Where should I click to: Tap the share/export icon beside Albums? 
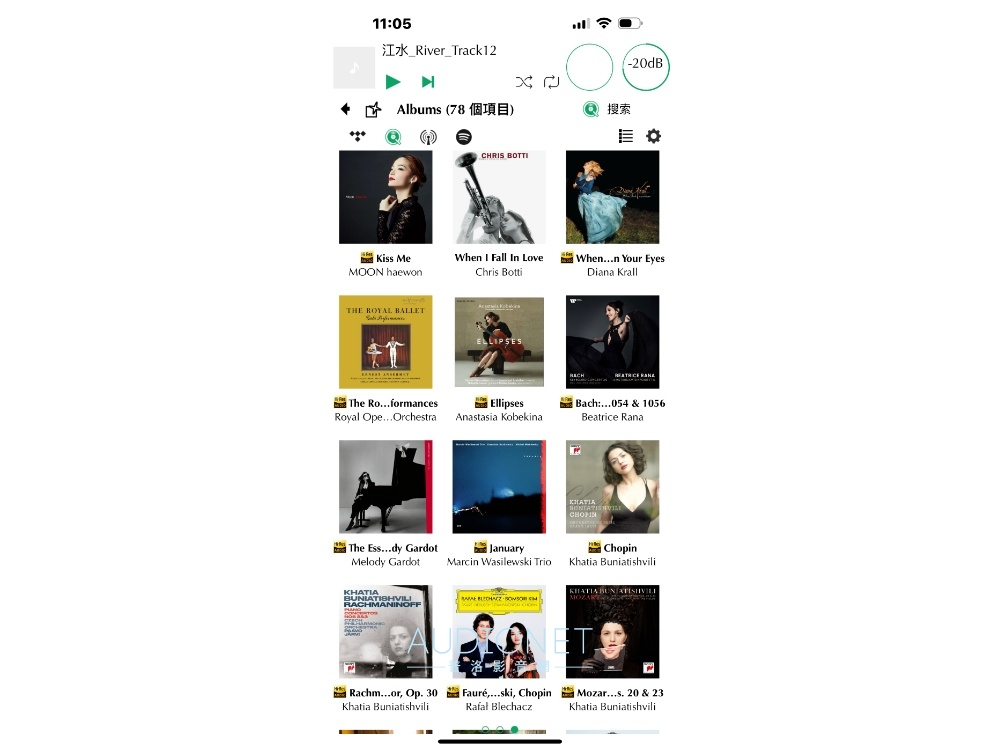373,110
